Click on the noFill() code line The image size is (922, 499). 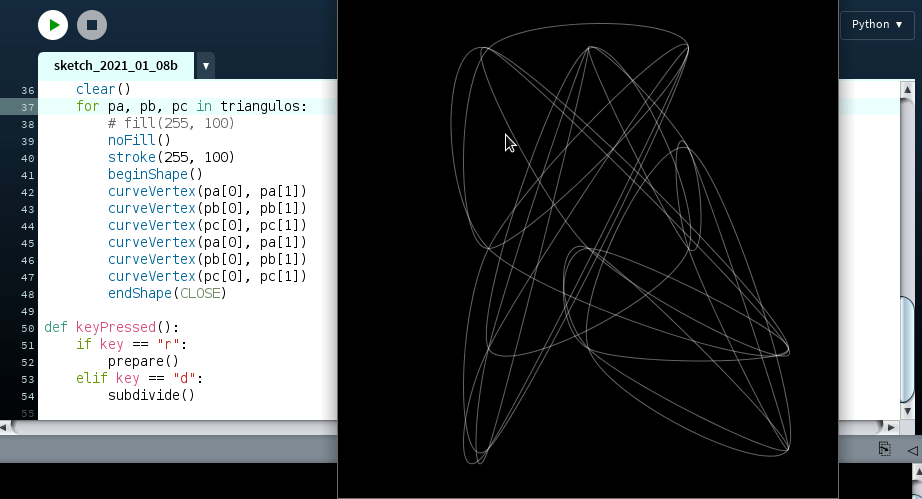coord(139,141)
